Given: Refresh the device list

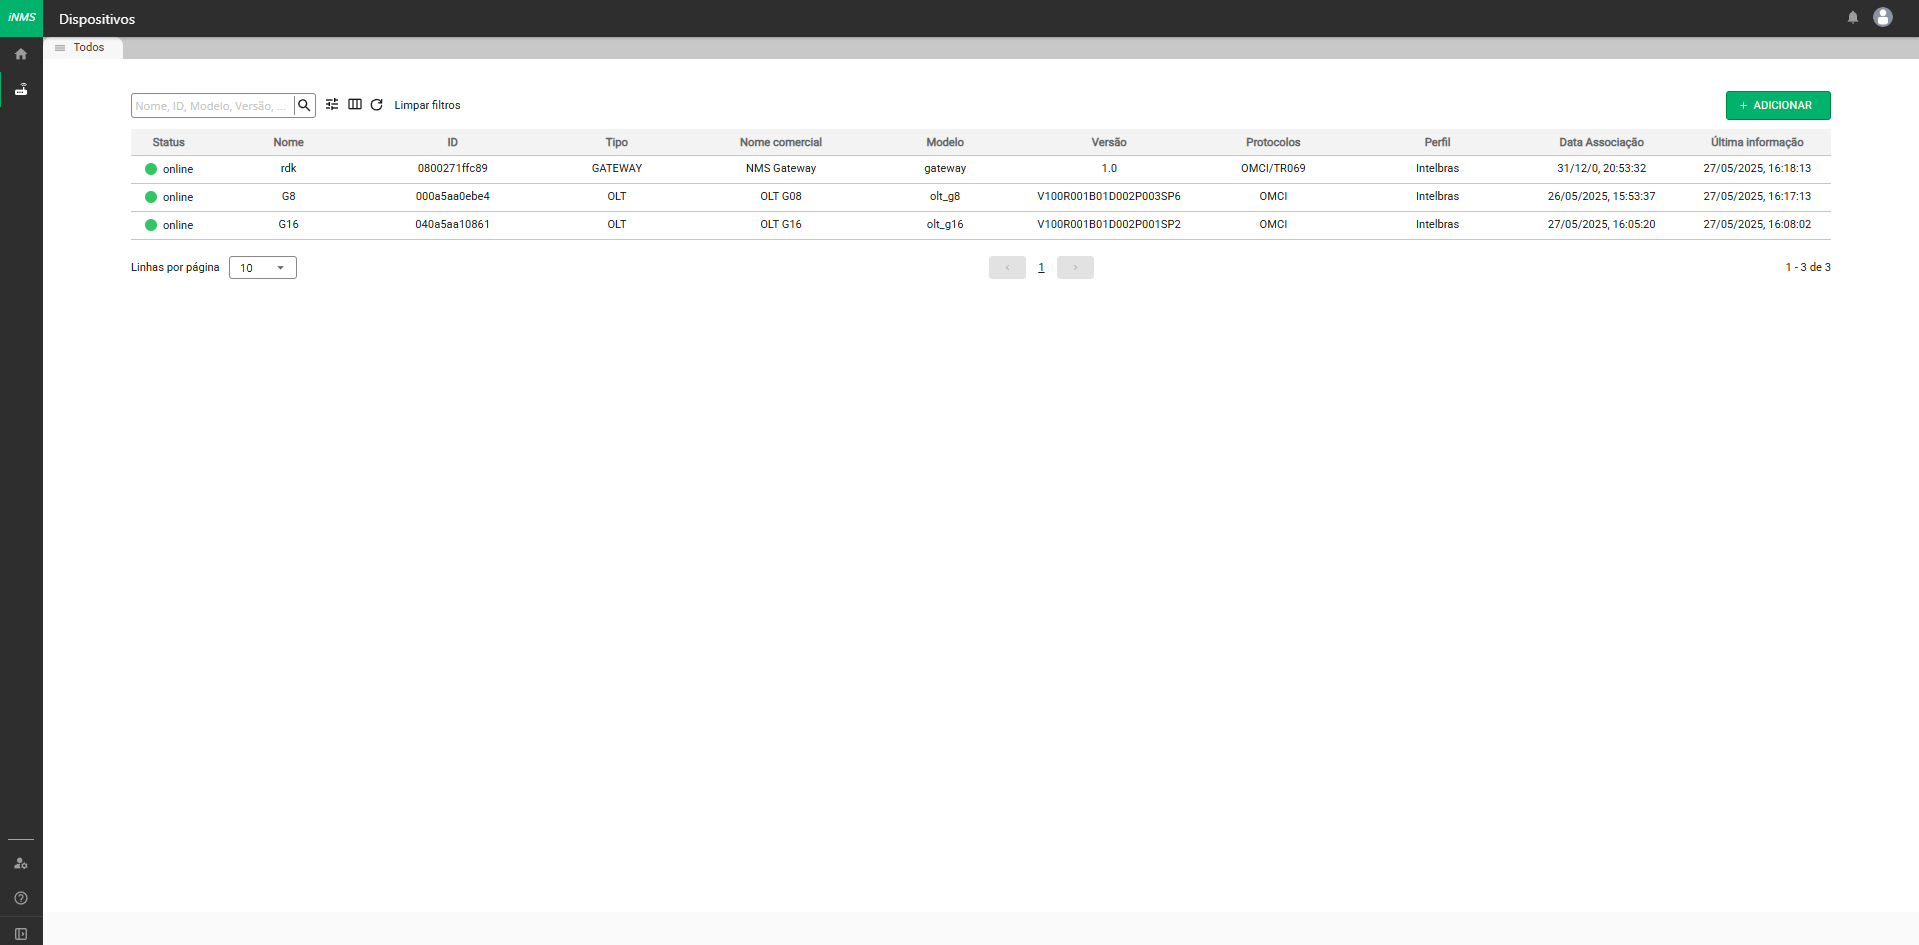Looking at the screenshot, I should (x=377, y=104).
